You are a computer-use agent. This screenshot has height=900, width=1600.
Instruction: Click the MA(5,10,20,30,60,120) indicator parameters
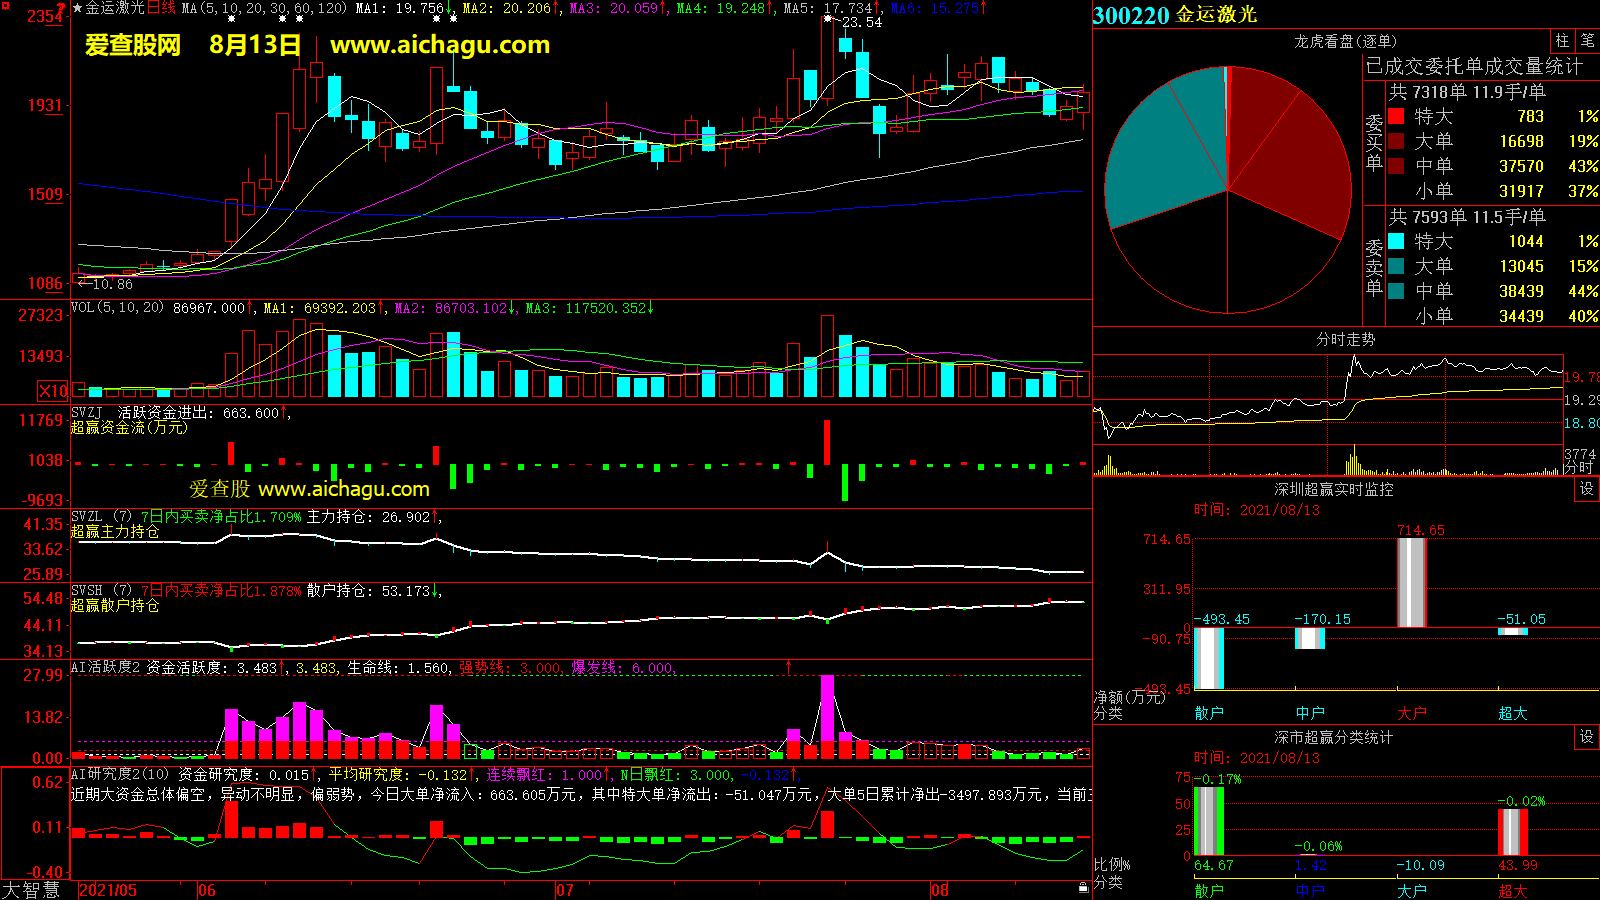pos(264,8)
